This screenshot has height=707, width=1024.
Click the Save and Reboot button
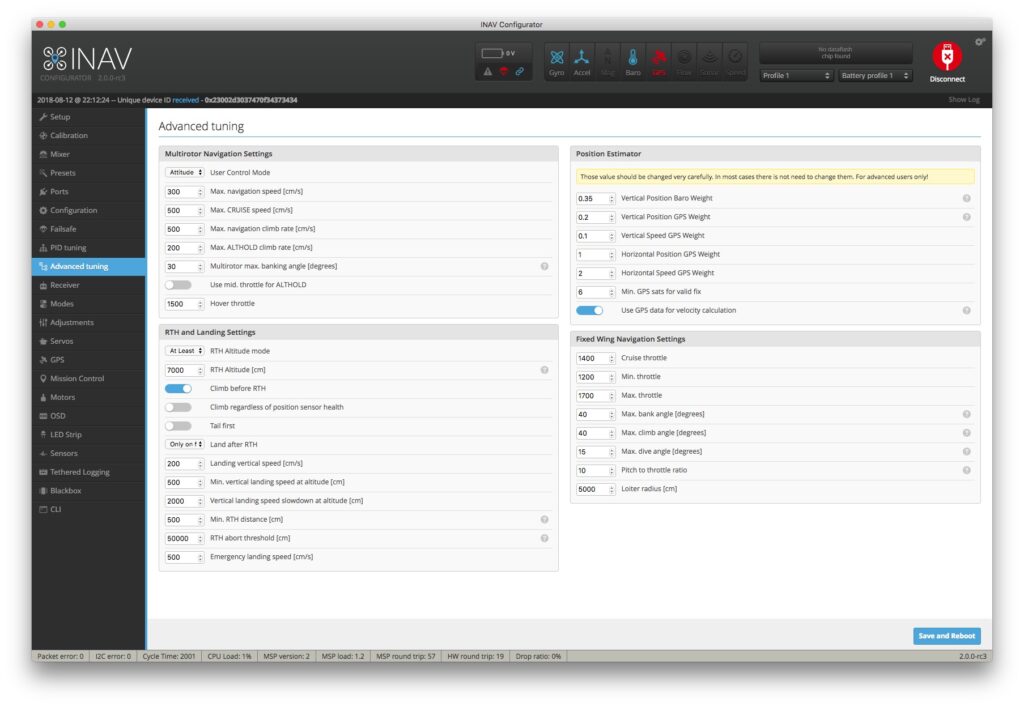pos(946,636)
